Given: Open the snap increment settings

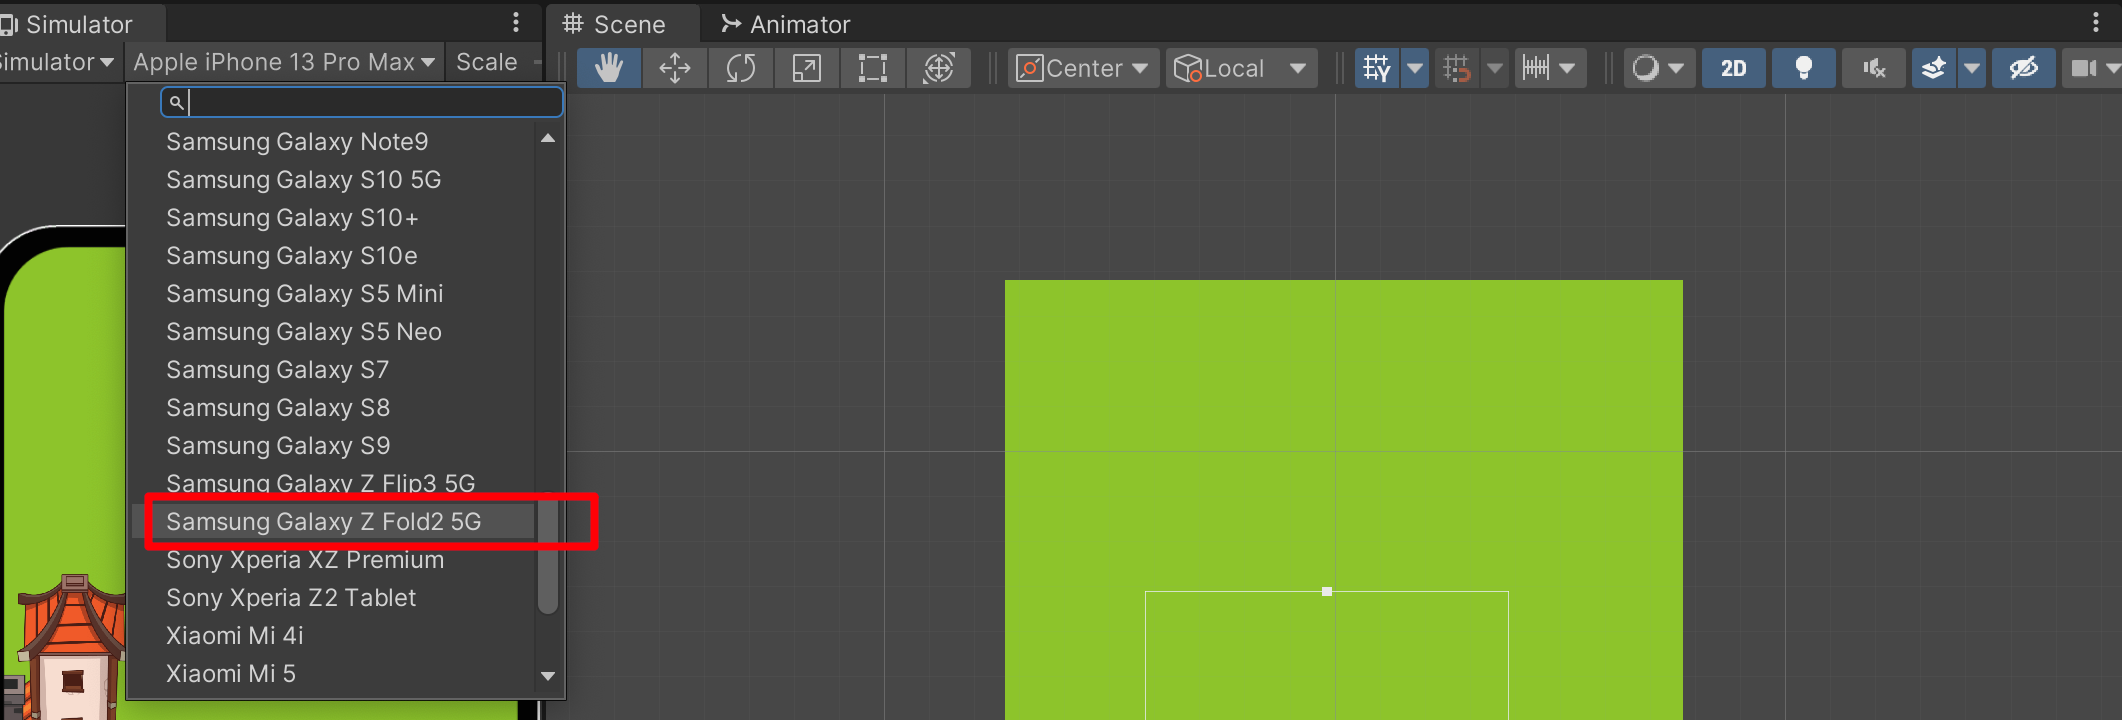Looking at the screenshot, I should tap(1549, 68).
